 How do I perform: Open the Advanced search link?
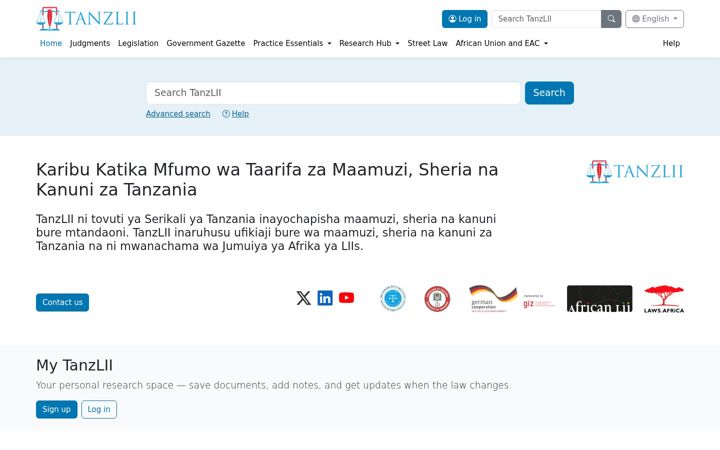click(x=178, y=114)
